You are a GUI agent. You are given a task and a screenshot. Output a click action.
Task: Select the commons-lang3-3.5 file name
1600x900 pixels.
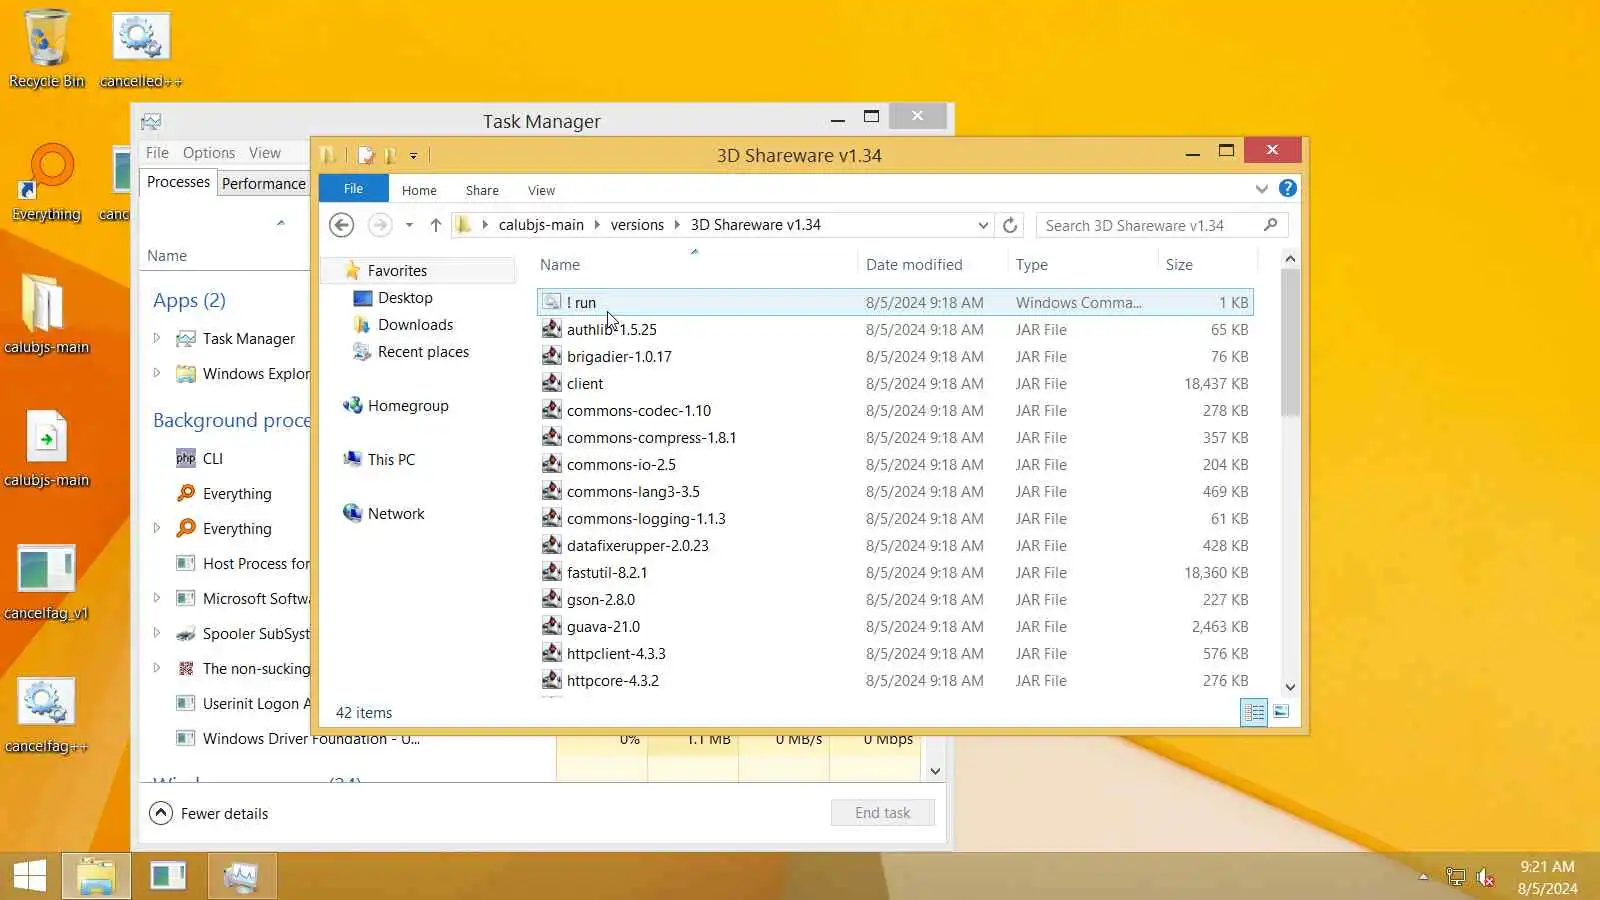[x=633, y=492]
